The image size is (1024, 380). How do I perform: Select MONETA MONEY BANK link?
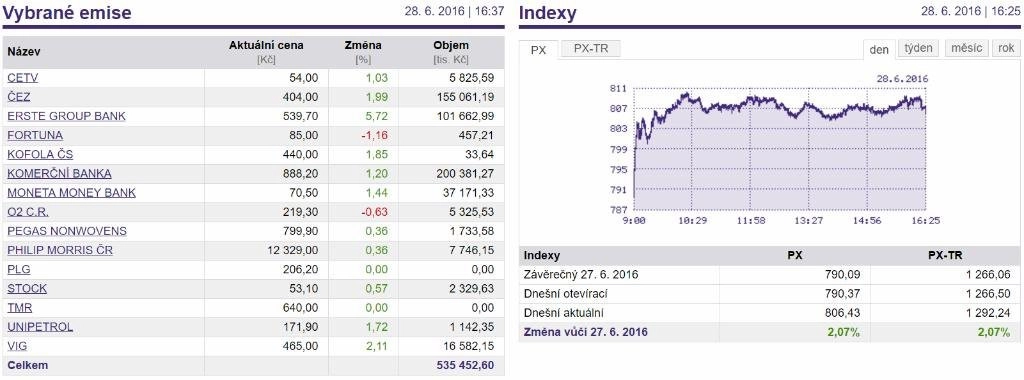coord(72,193)
